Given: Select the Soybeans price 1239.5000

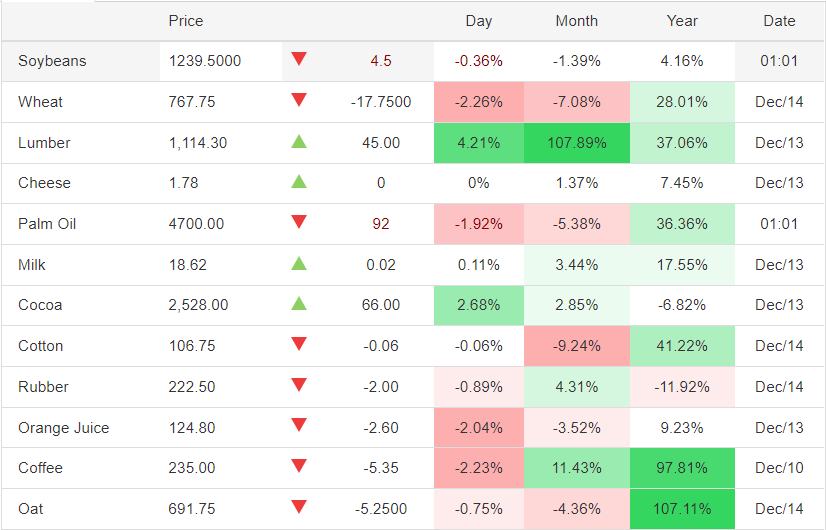Looking at the screenshot, I should point(205,61).
